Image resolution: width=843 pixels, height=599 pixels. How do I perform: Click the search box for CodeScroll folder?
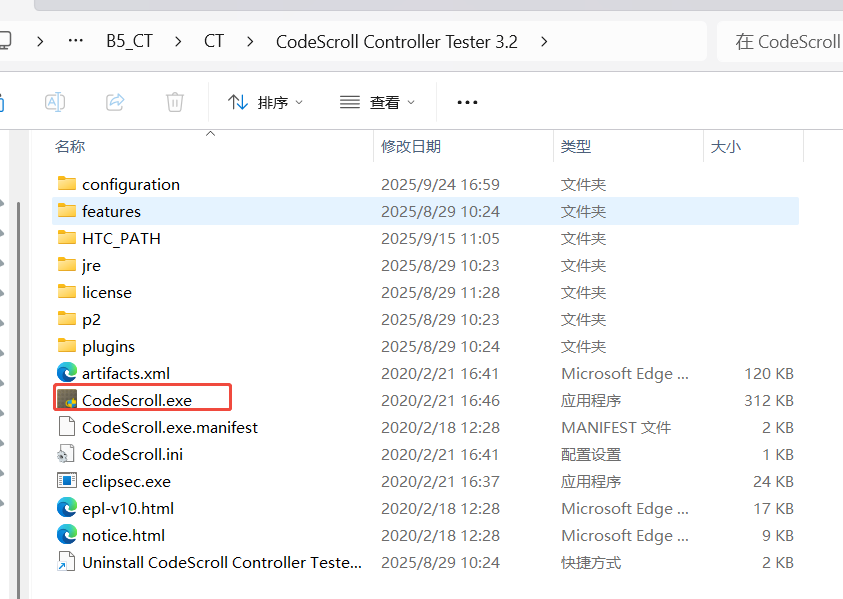785,41
